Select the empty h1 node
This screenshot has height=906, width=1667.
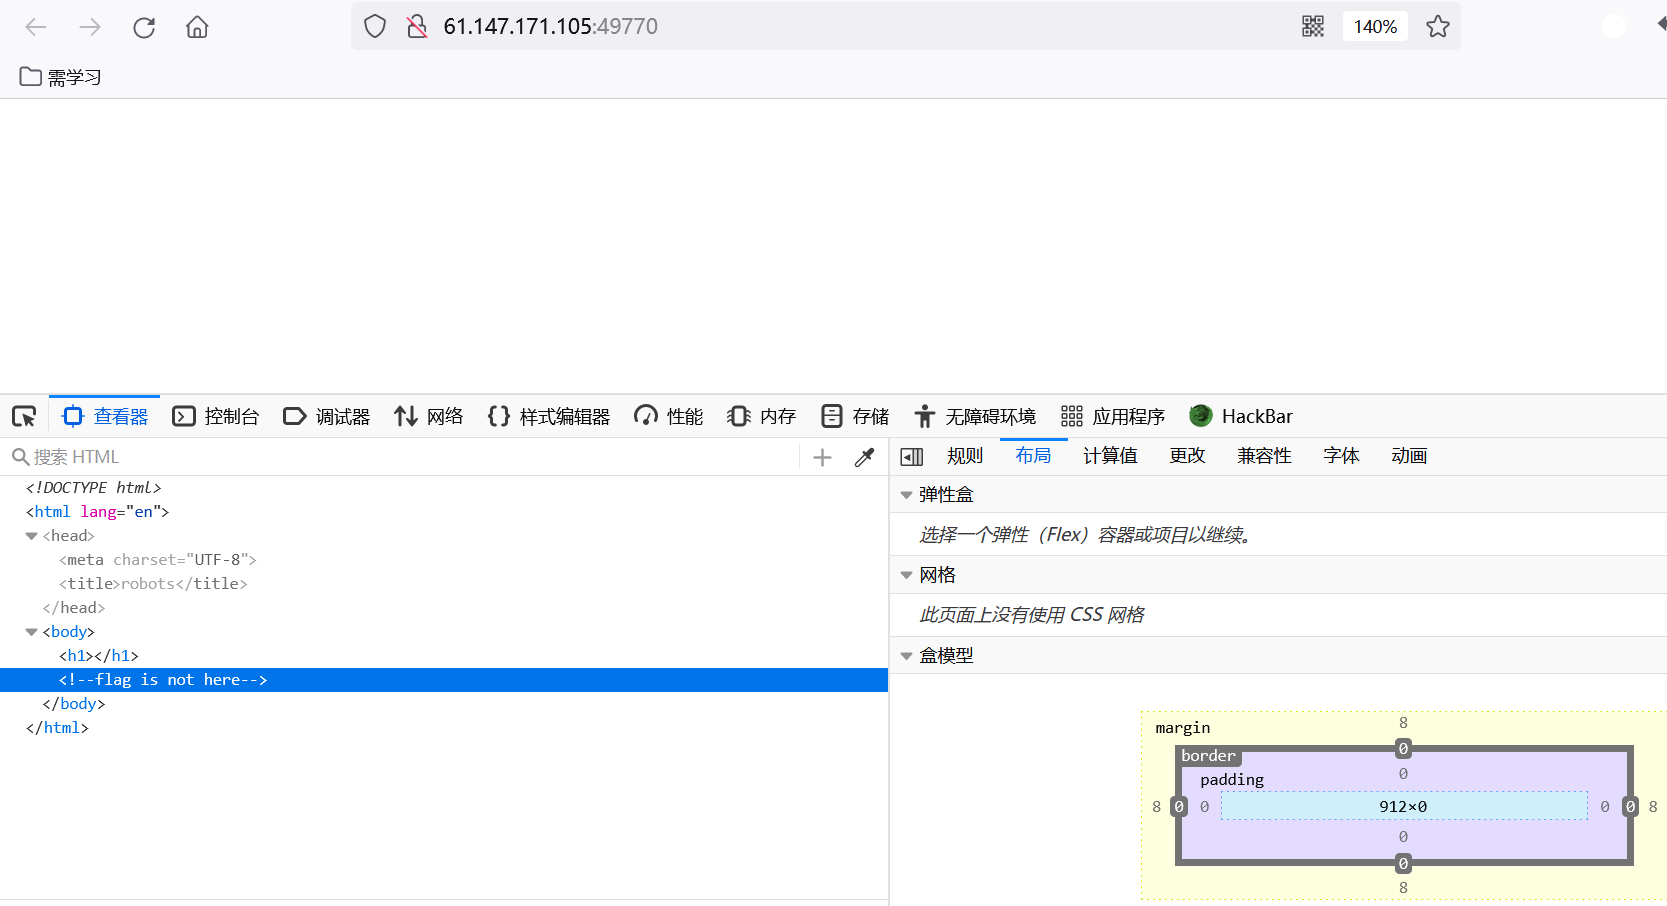click(99, 656)
